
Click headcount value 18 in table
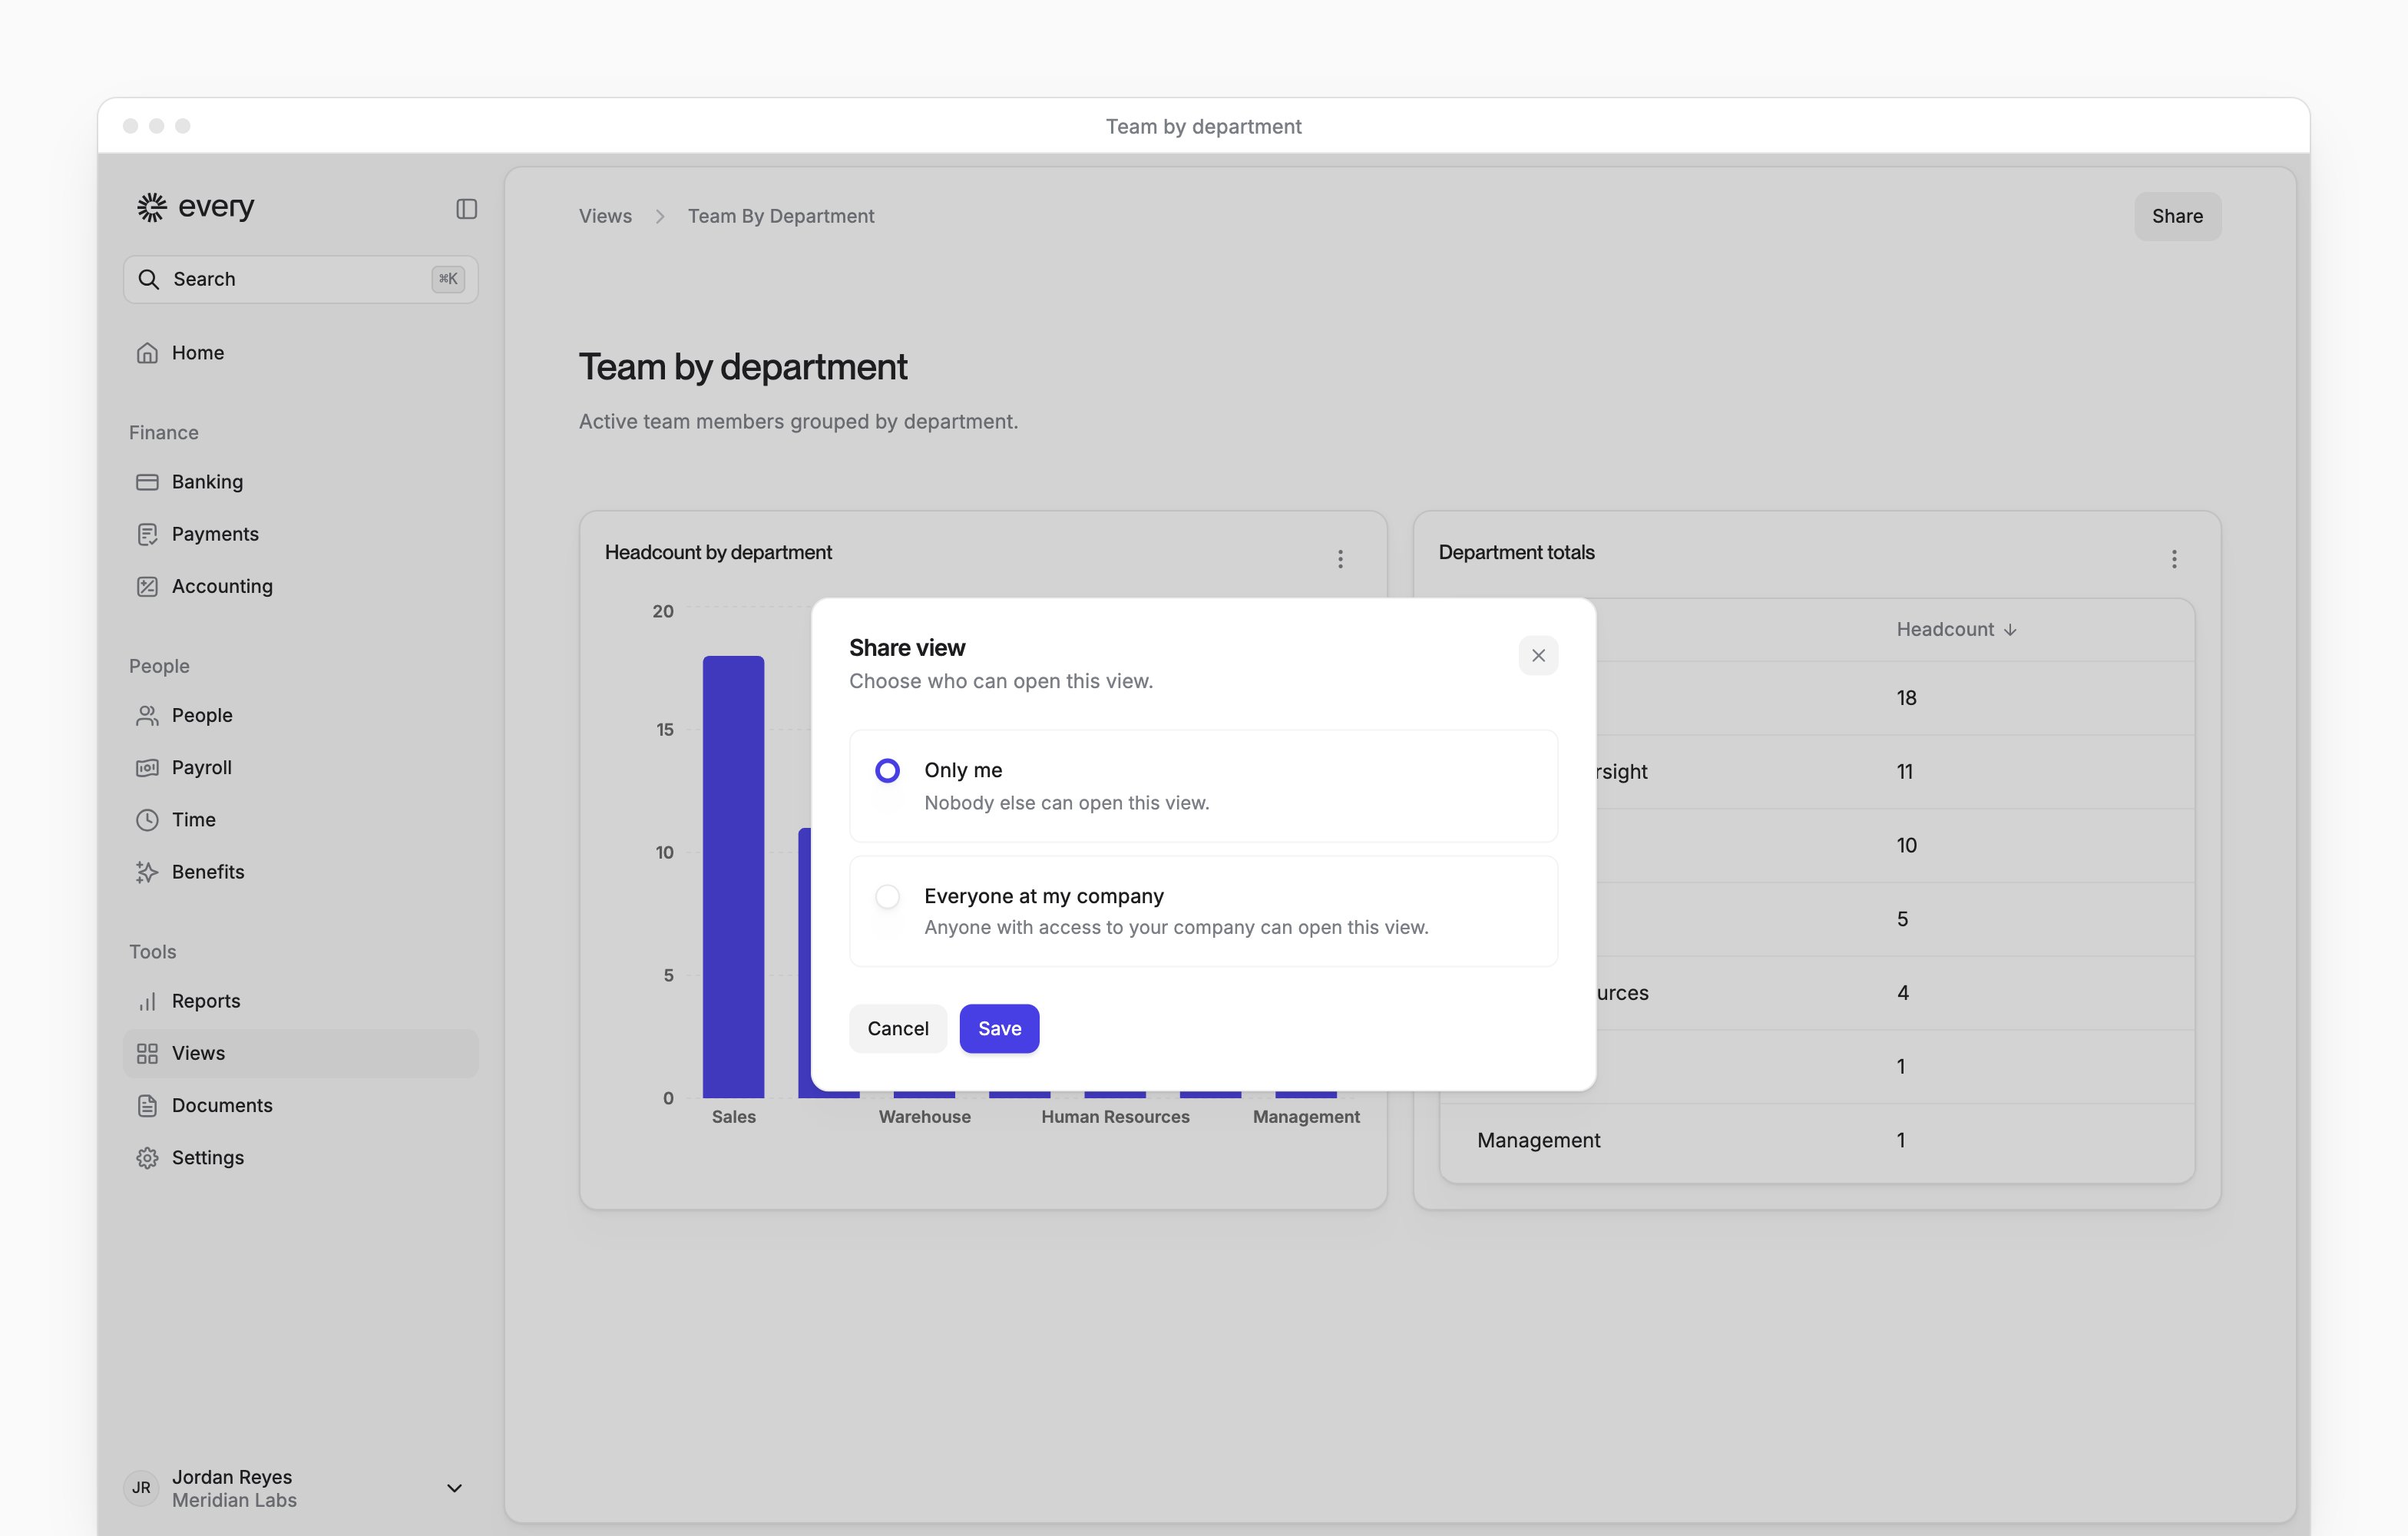[x=1906, y=698]
